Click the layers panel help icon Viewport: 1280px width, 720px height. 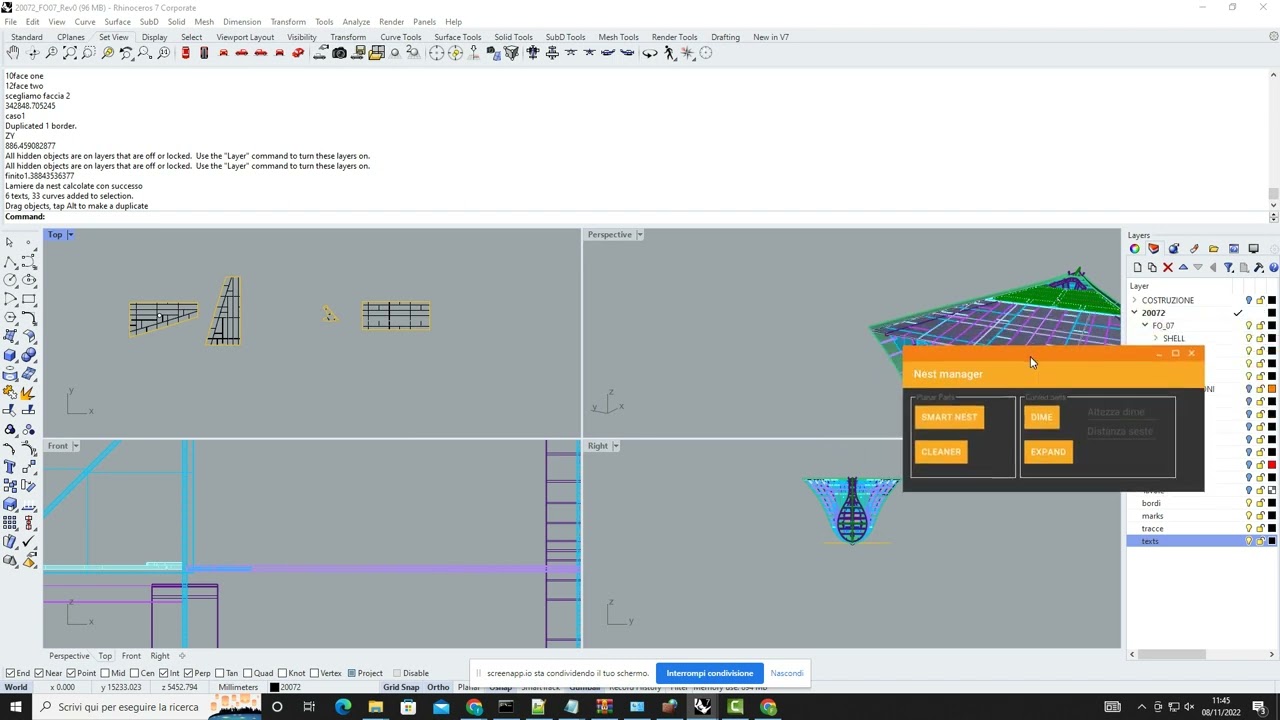(1273, 268)
